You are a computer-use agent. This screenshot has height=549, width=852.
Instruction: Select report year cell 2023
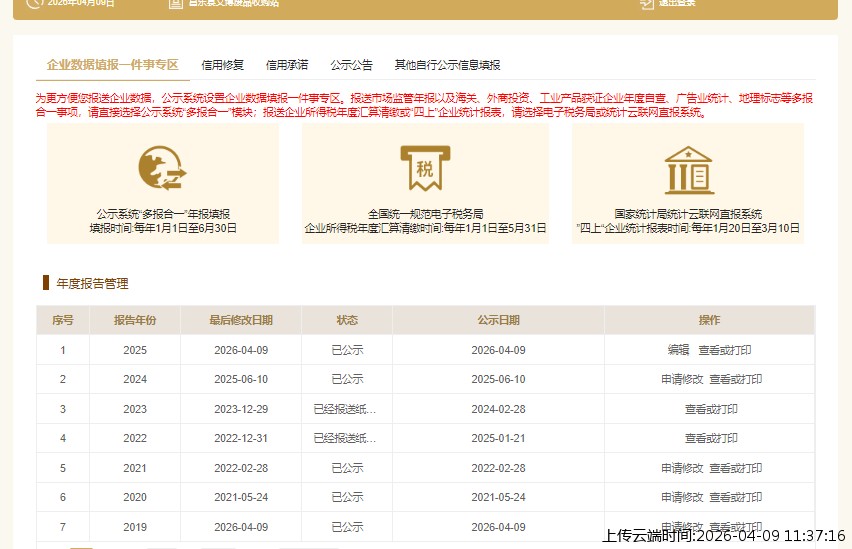tap(135, 409)
